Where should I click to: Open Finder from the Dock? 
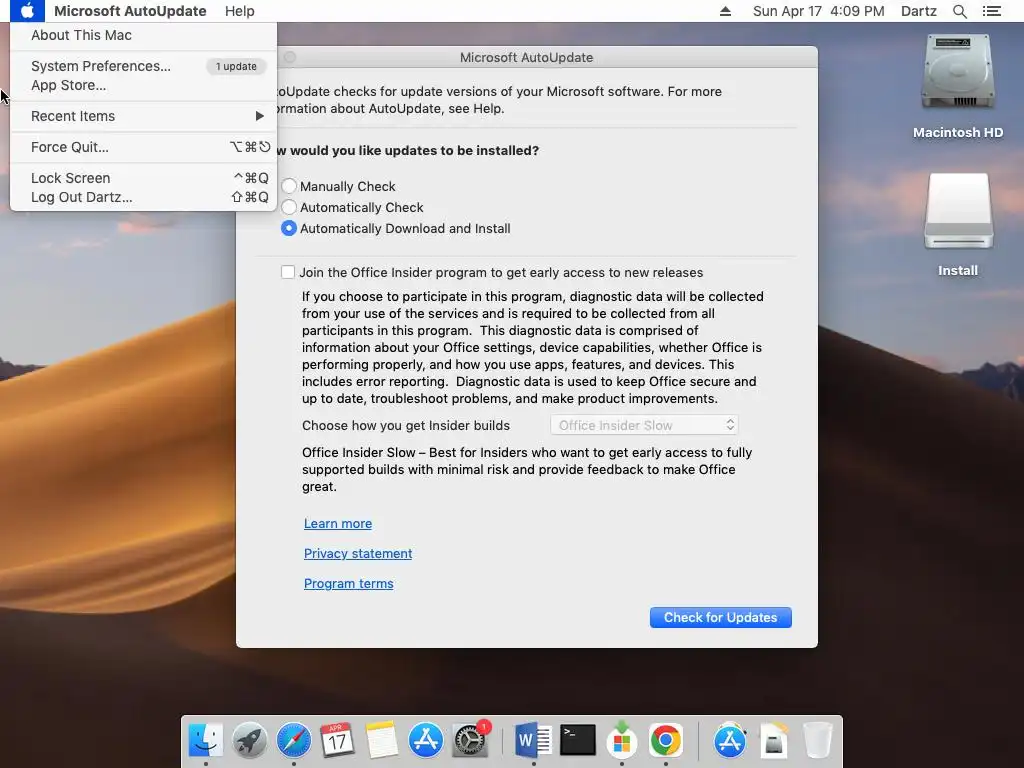tap(206, 741)
